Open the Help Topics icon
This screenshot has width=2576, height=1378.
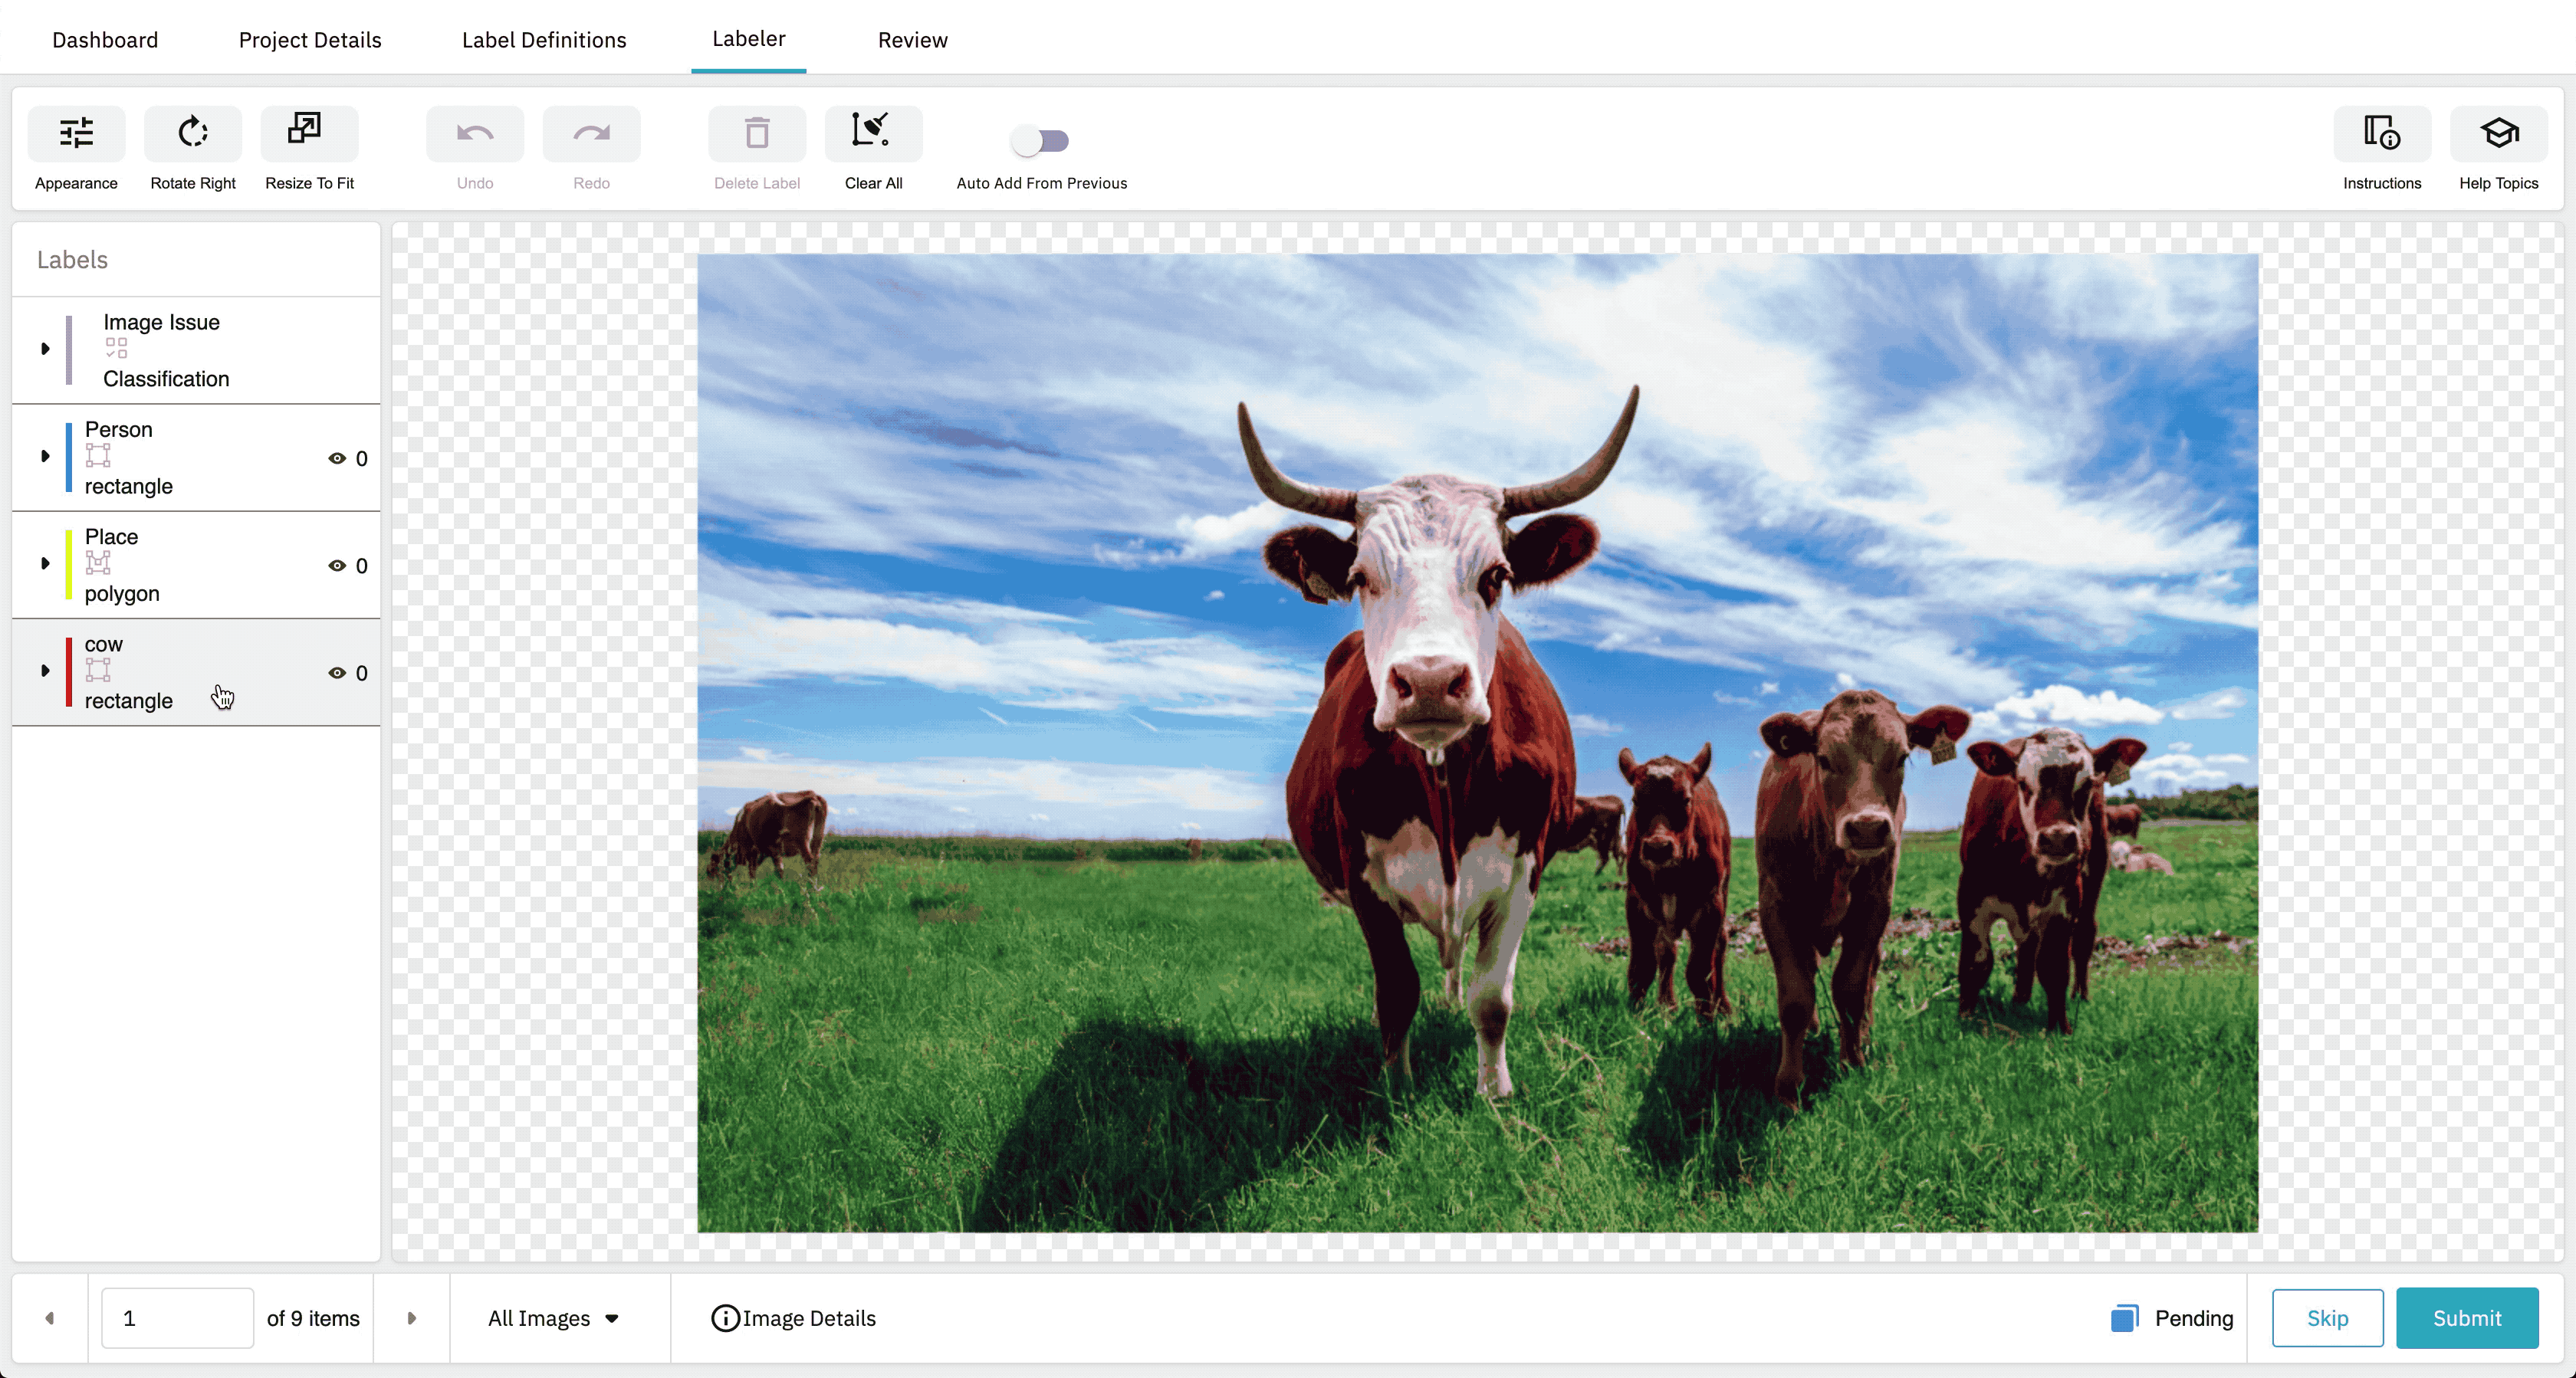2498,133
